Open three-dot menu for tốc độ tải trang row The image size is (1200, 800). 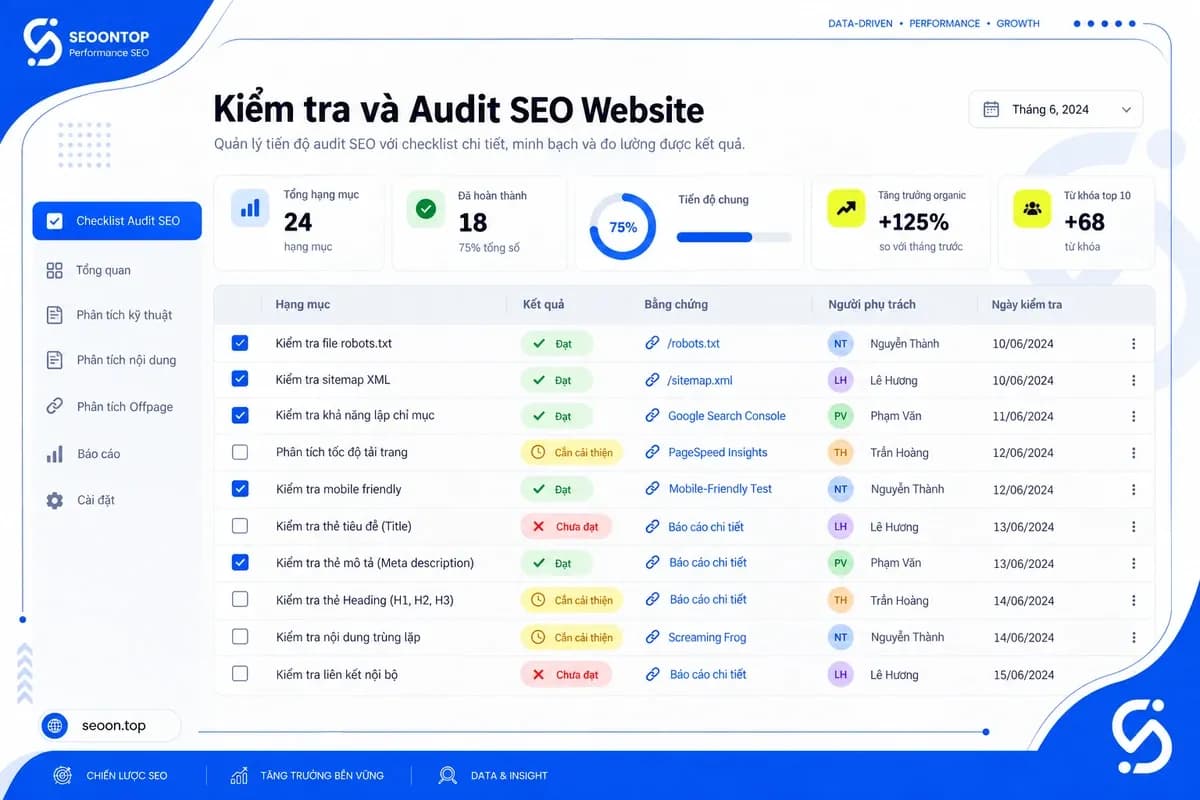pos(1133,453)
